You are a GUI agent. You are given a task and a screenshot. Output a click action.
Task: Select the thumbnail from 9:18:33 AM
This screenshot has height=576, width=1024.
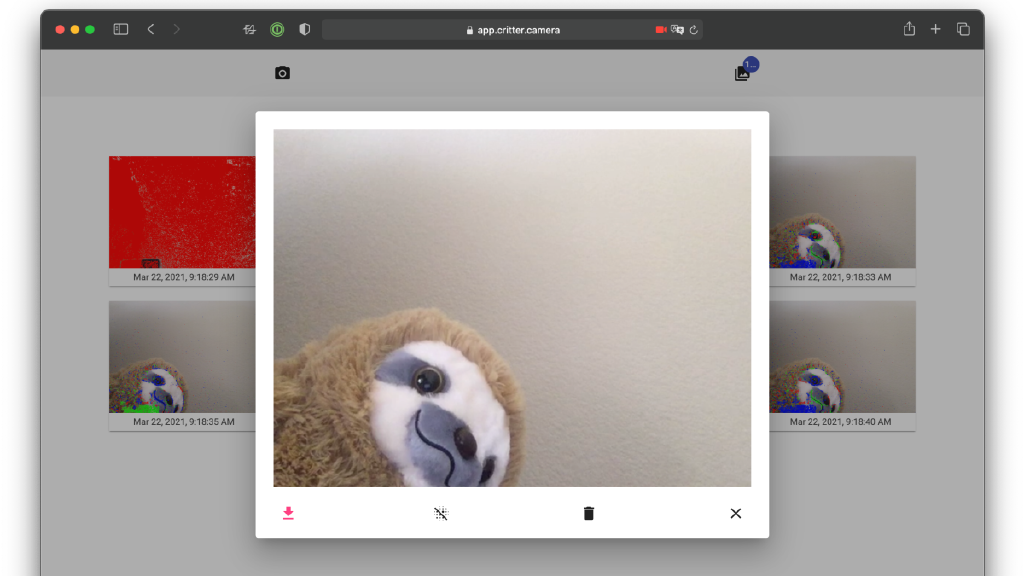click(842, 212)
